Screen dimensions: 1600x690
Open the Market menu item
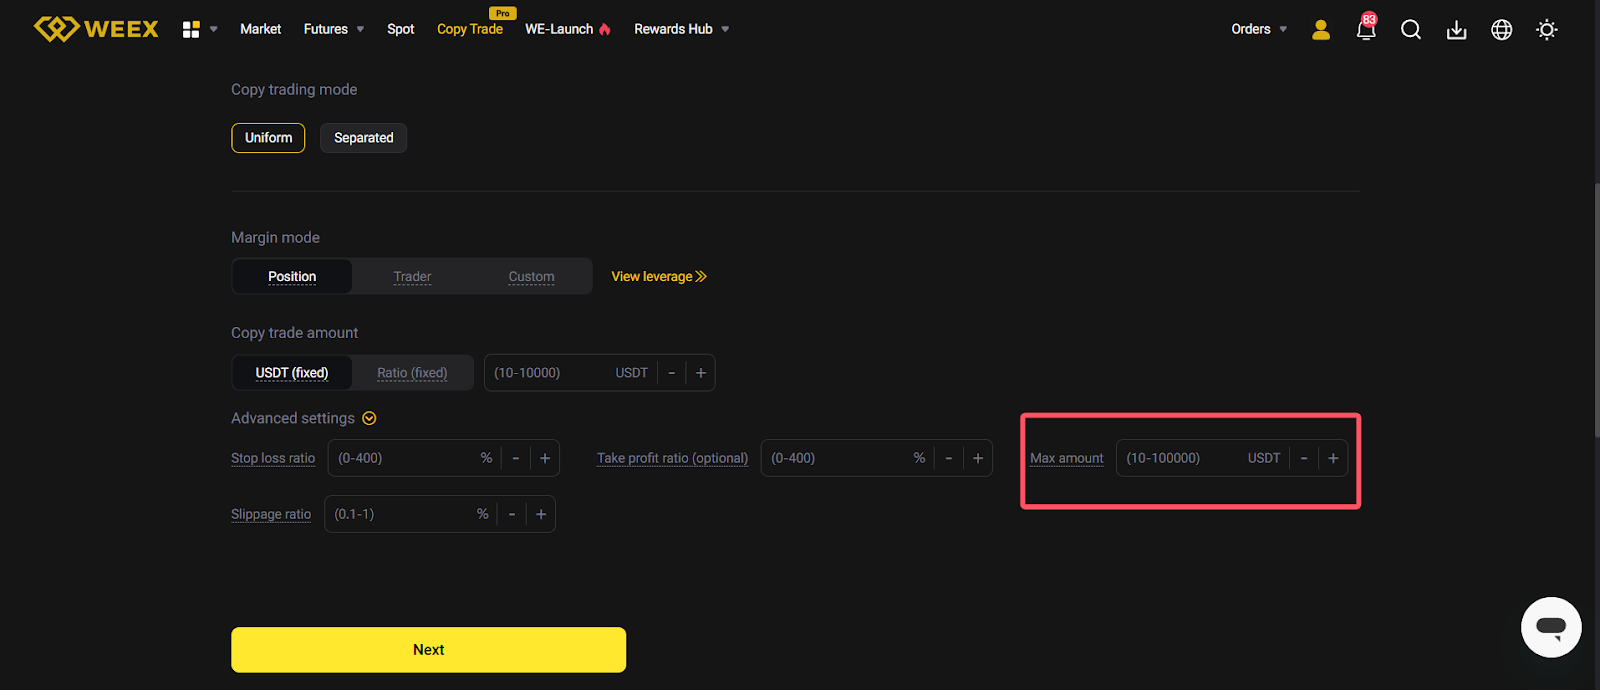pyautogui.click(x=260, y=29)
